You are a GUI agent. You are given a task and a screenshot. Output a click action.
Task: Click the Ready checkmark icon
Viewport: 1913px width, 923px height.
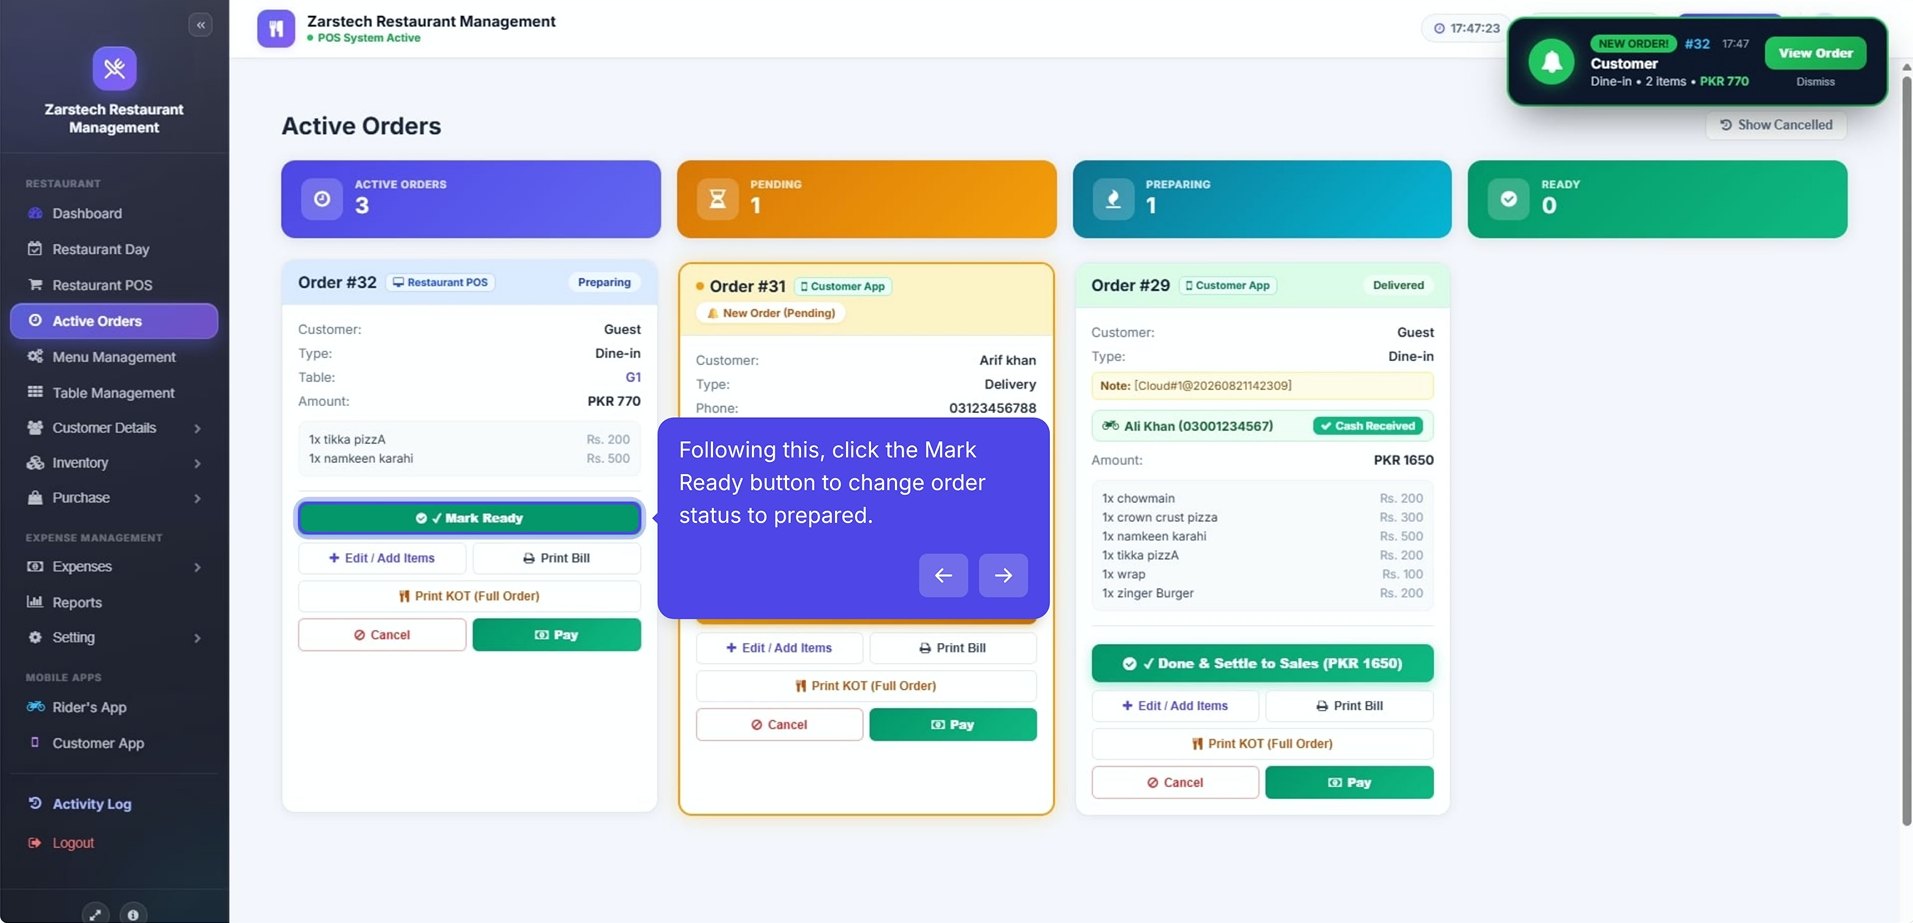[1508, 199]
